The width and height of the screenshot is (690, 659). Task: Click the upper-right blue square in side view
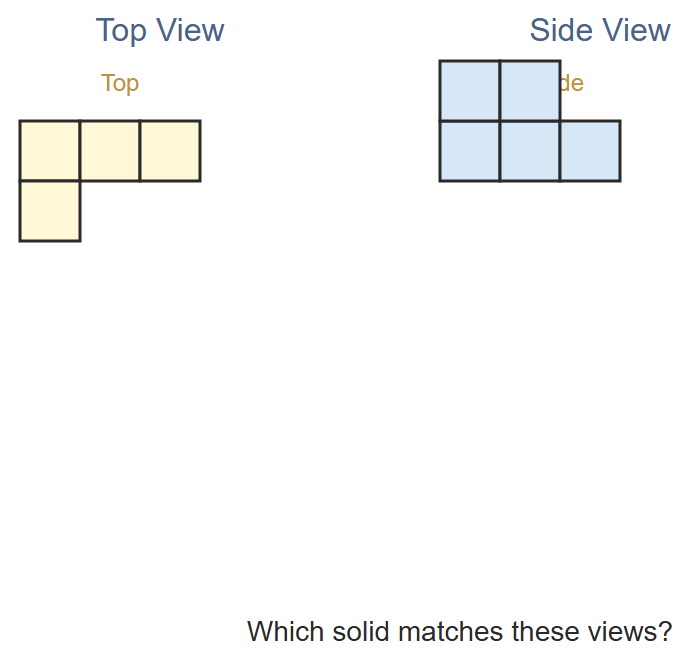(x=530, y=90)
